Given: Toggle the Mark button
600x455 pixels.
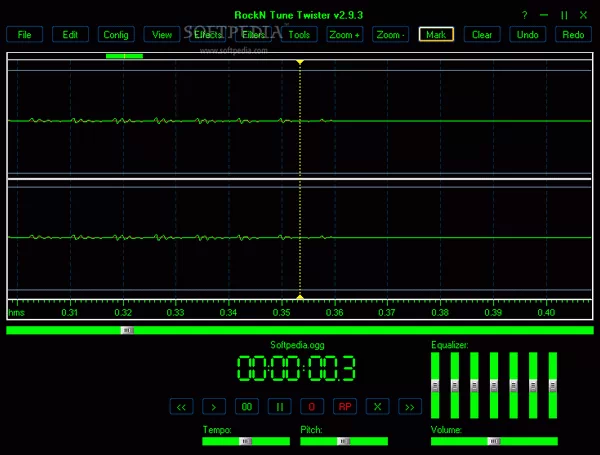Looking at the screenshot, I should pos(436,34).
